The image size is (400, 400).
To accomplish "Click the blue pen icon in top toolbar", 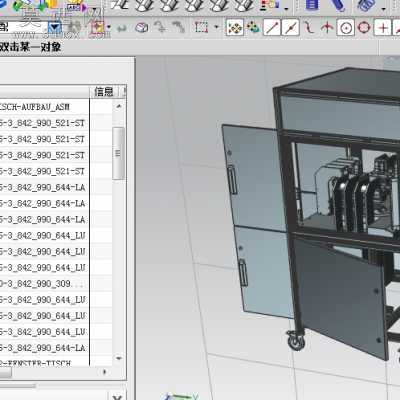I will click(x=338, y=5).
